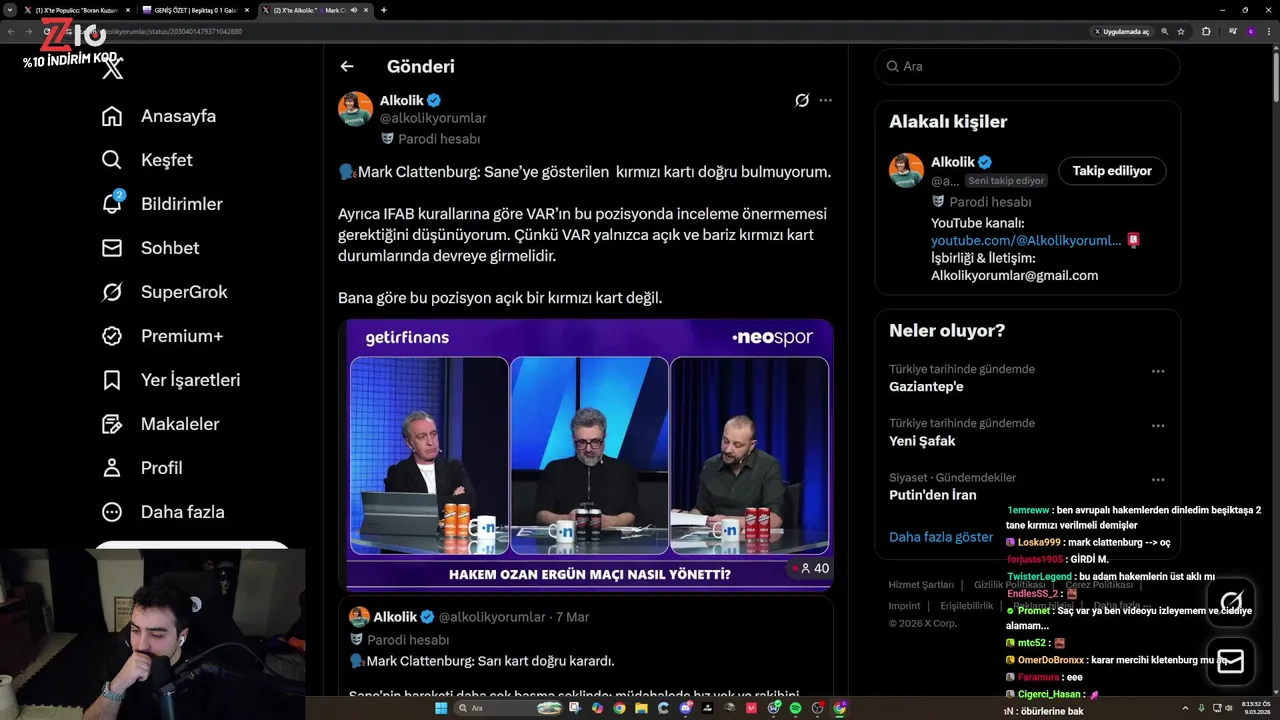Open Makaleler articles page
1280x720 pixels.
tap(161, 424)
